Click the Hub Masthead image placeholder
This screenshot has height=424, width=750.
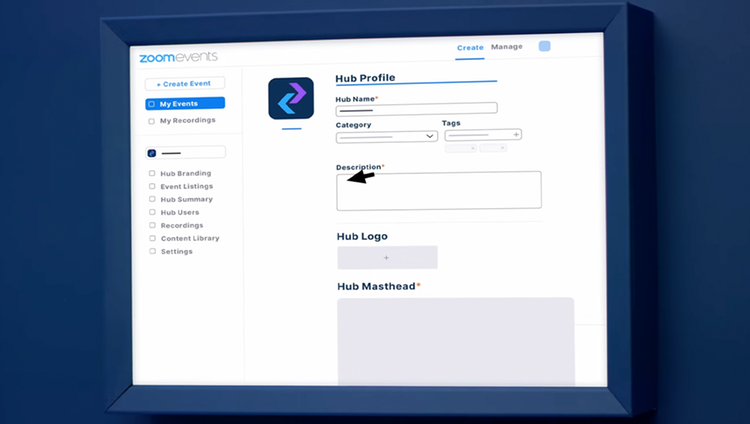pyautogui.click(x=456, y=341)
